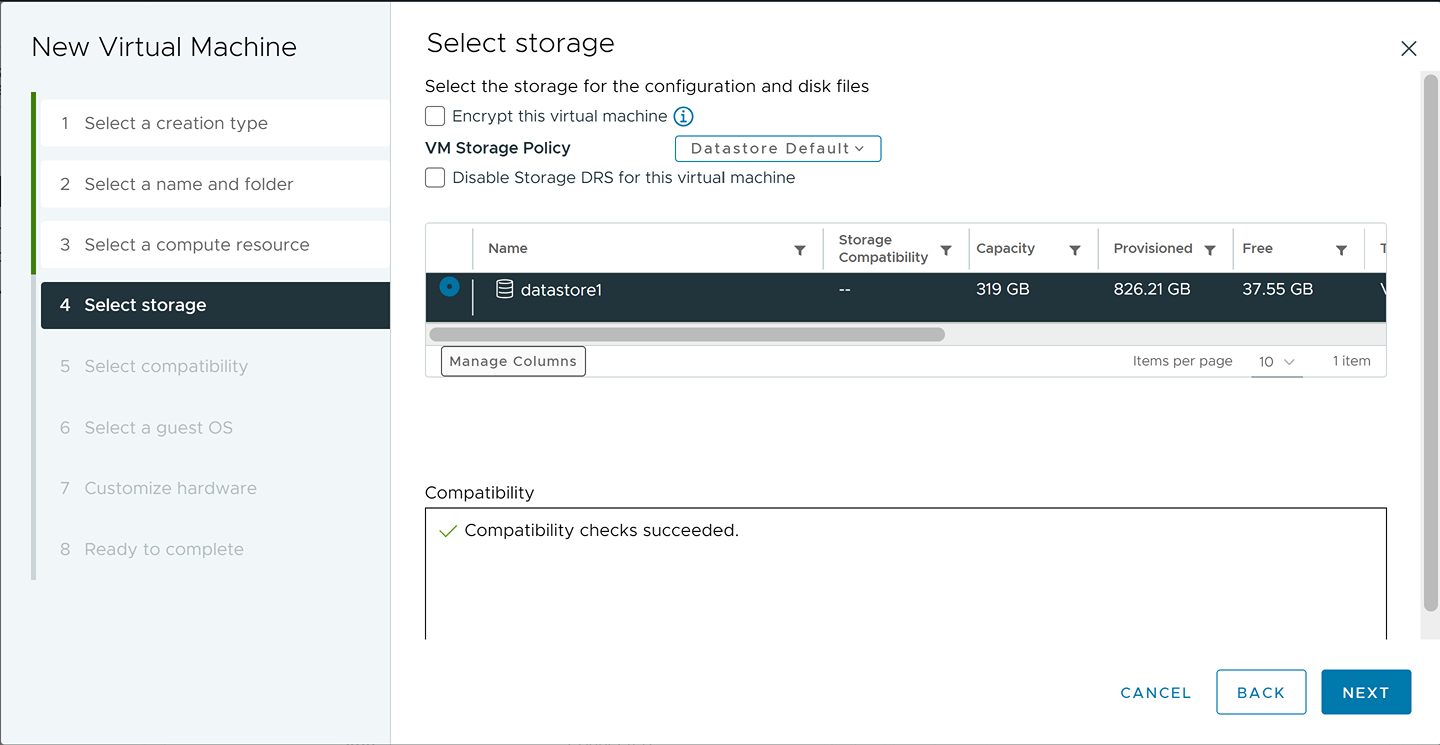Screen dimensions: 1440x745
Task: Open Storage Compatibility column filter
Action: point(945,250)
